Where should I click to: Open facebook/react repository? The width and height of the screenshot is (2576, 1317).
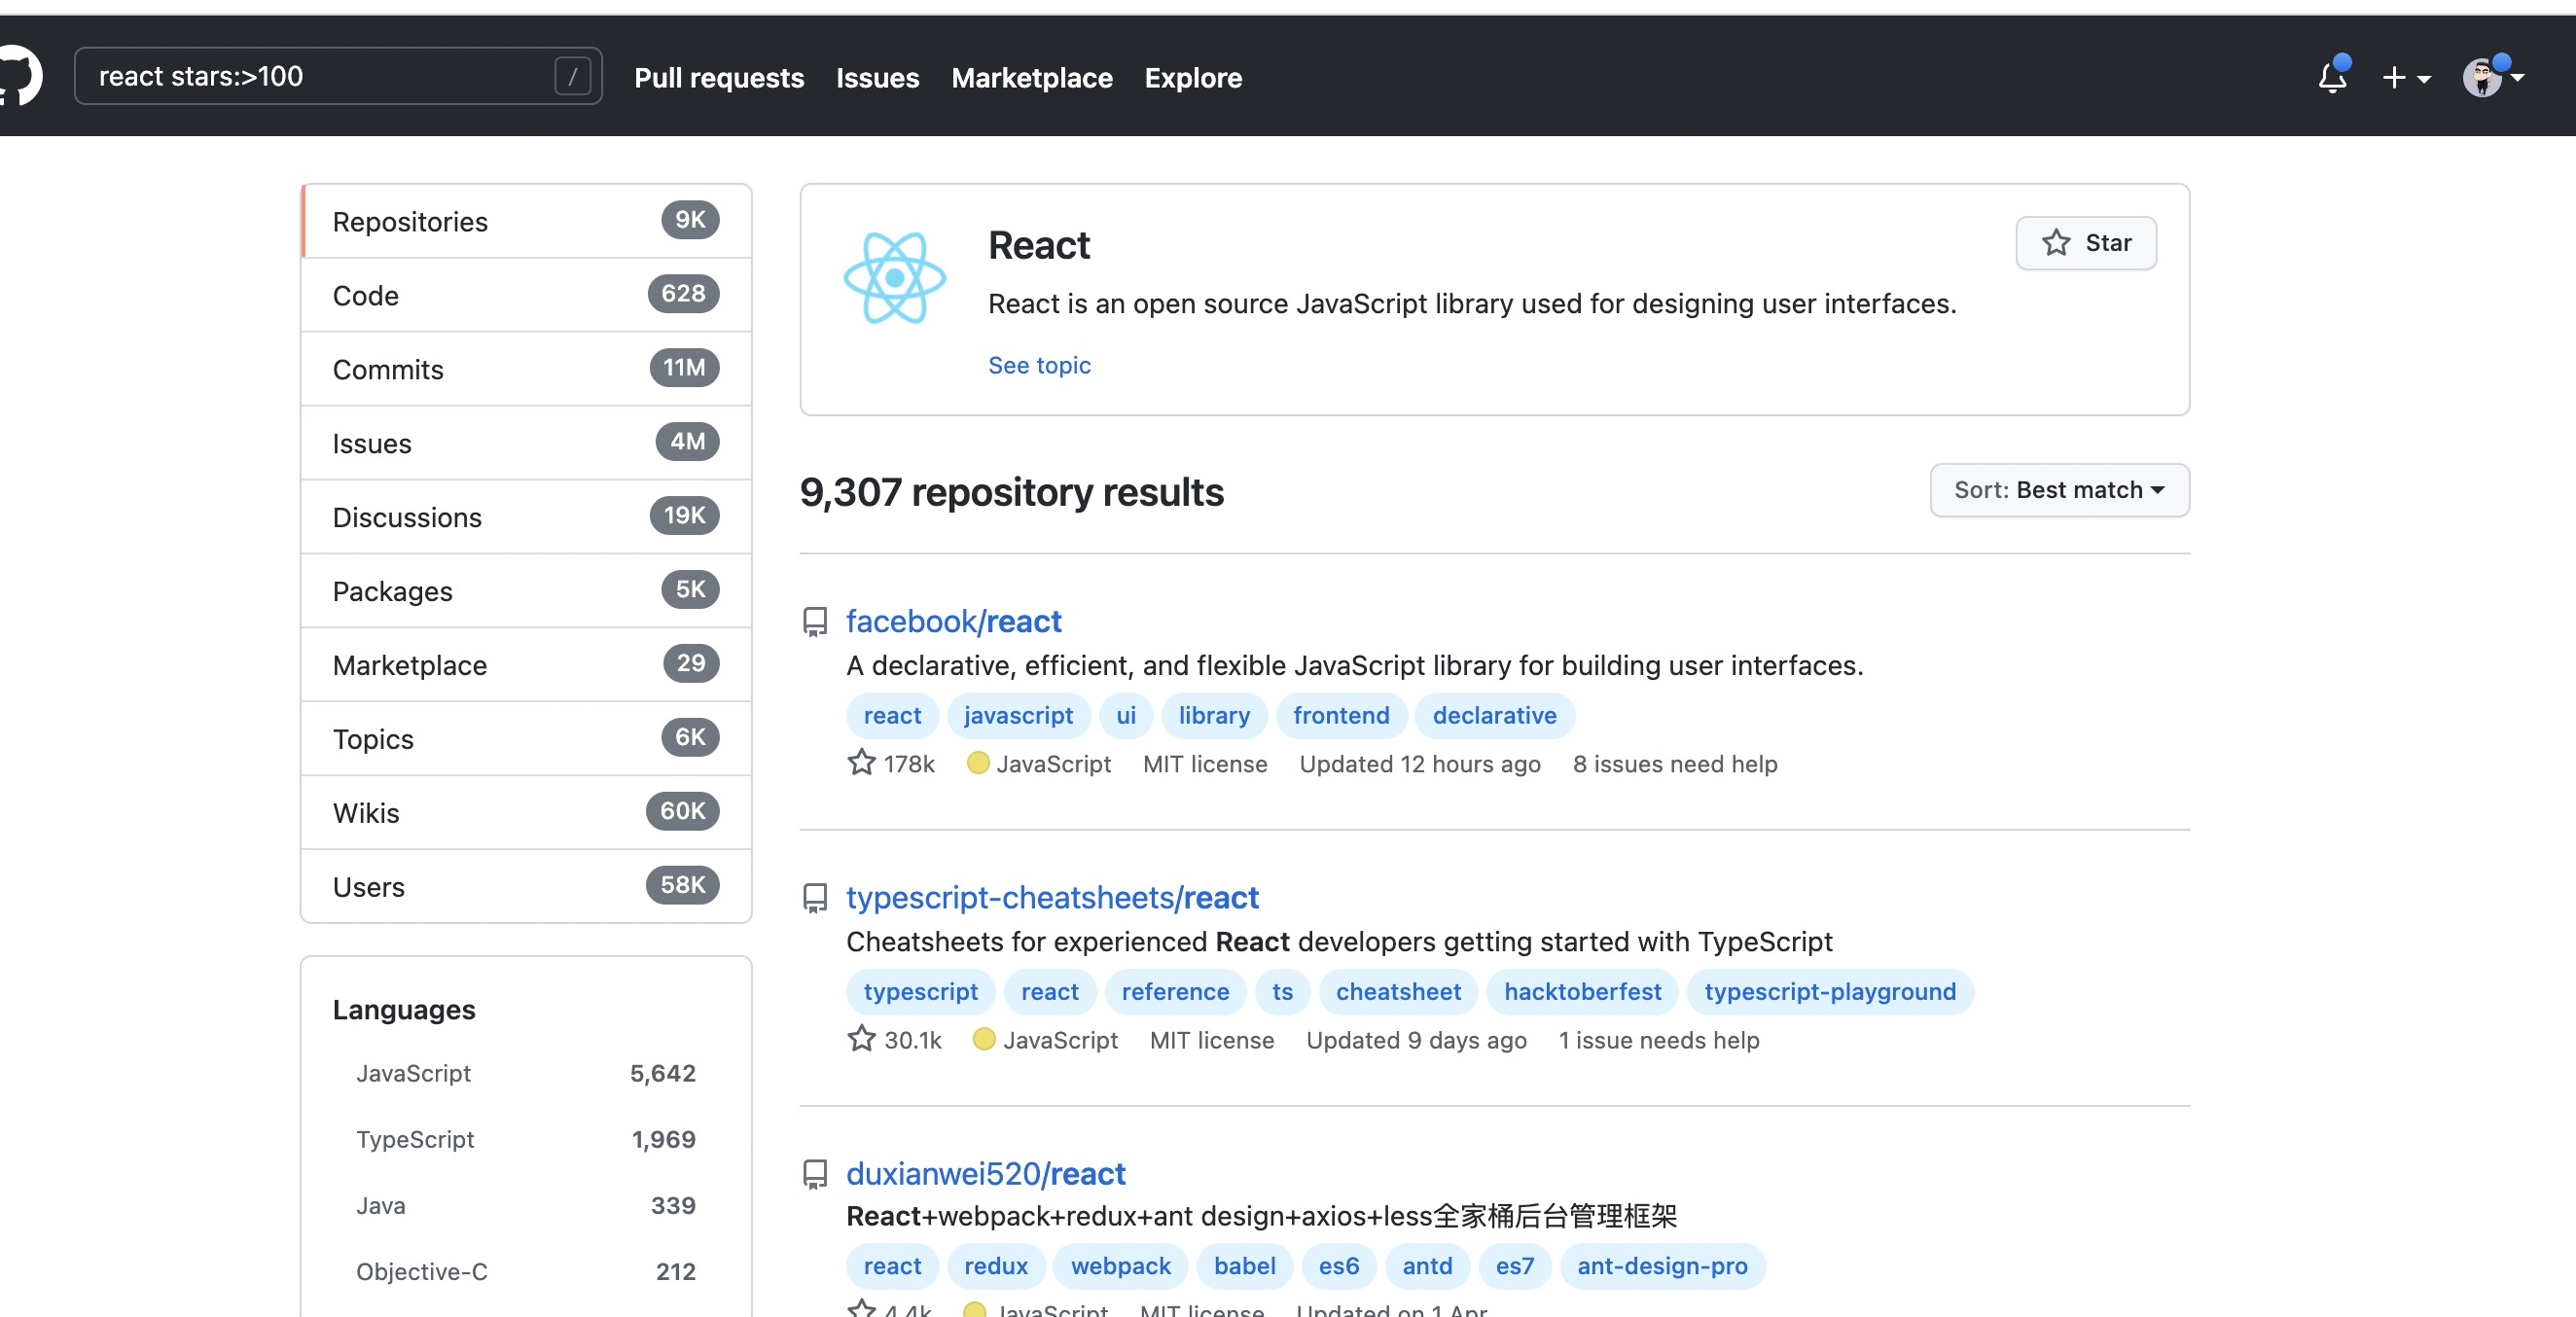[x=953, y=621]
